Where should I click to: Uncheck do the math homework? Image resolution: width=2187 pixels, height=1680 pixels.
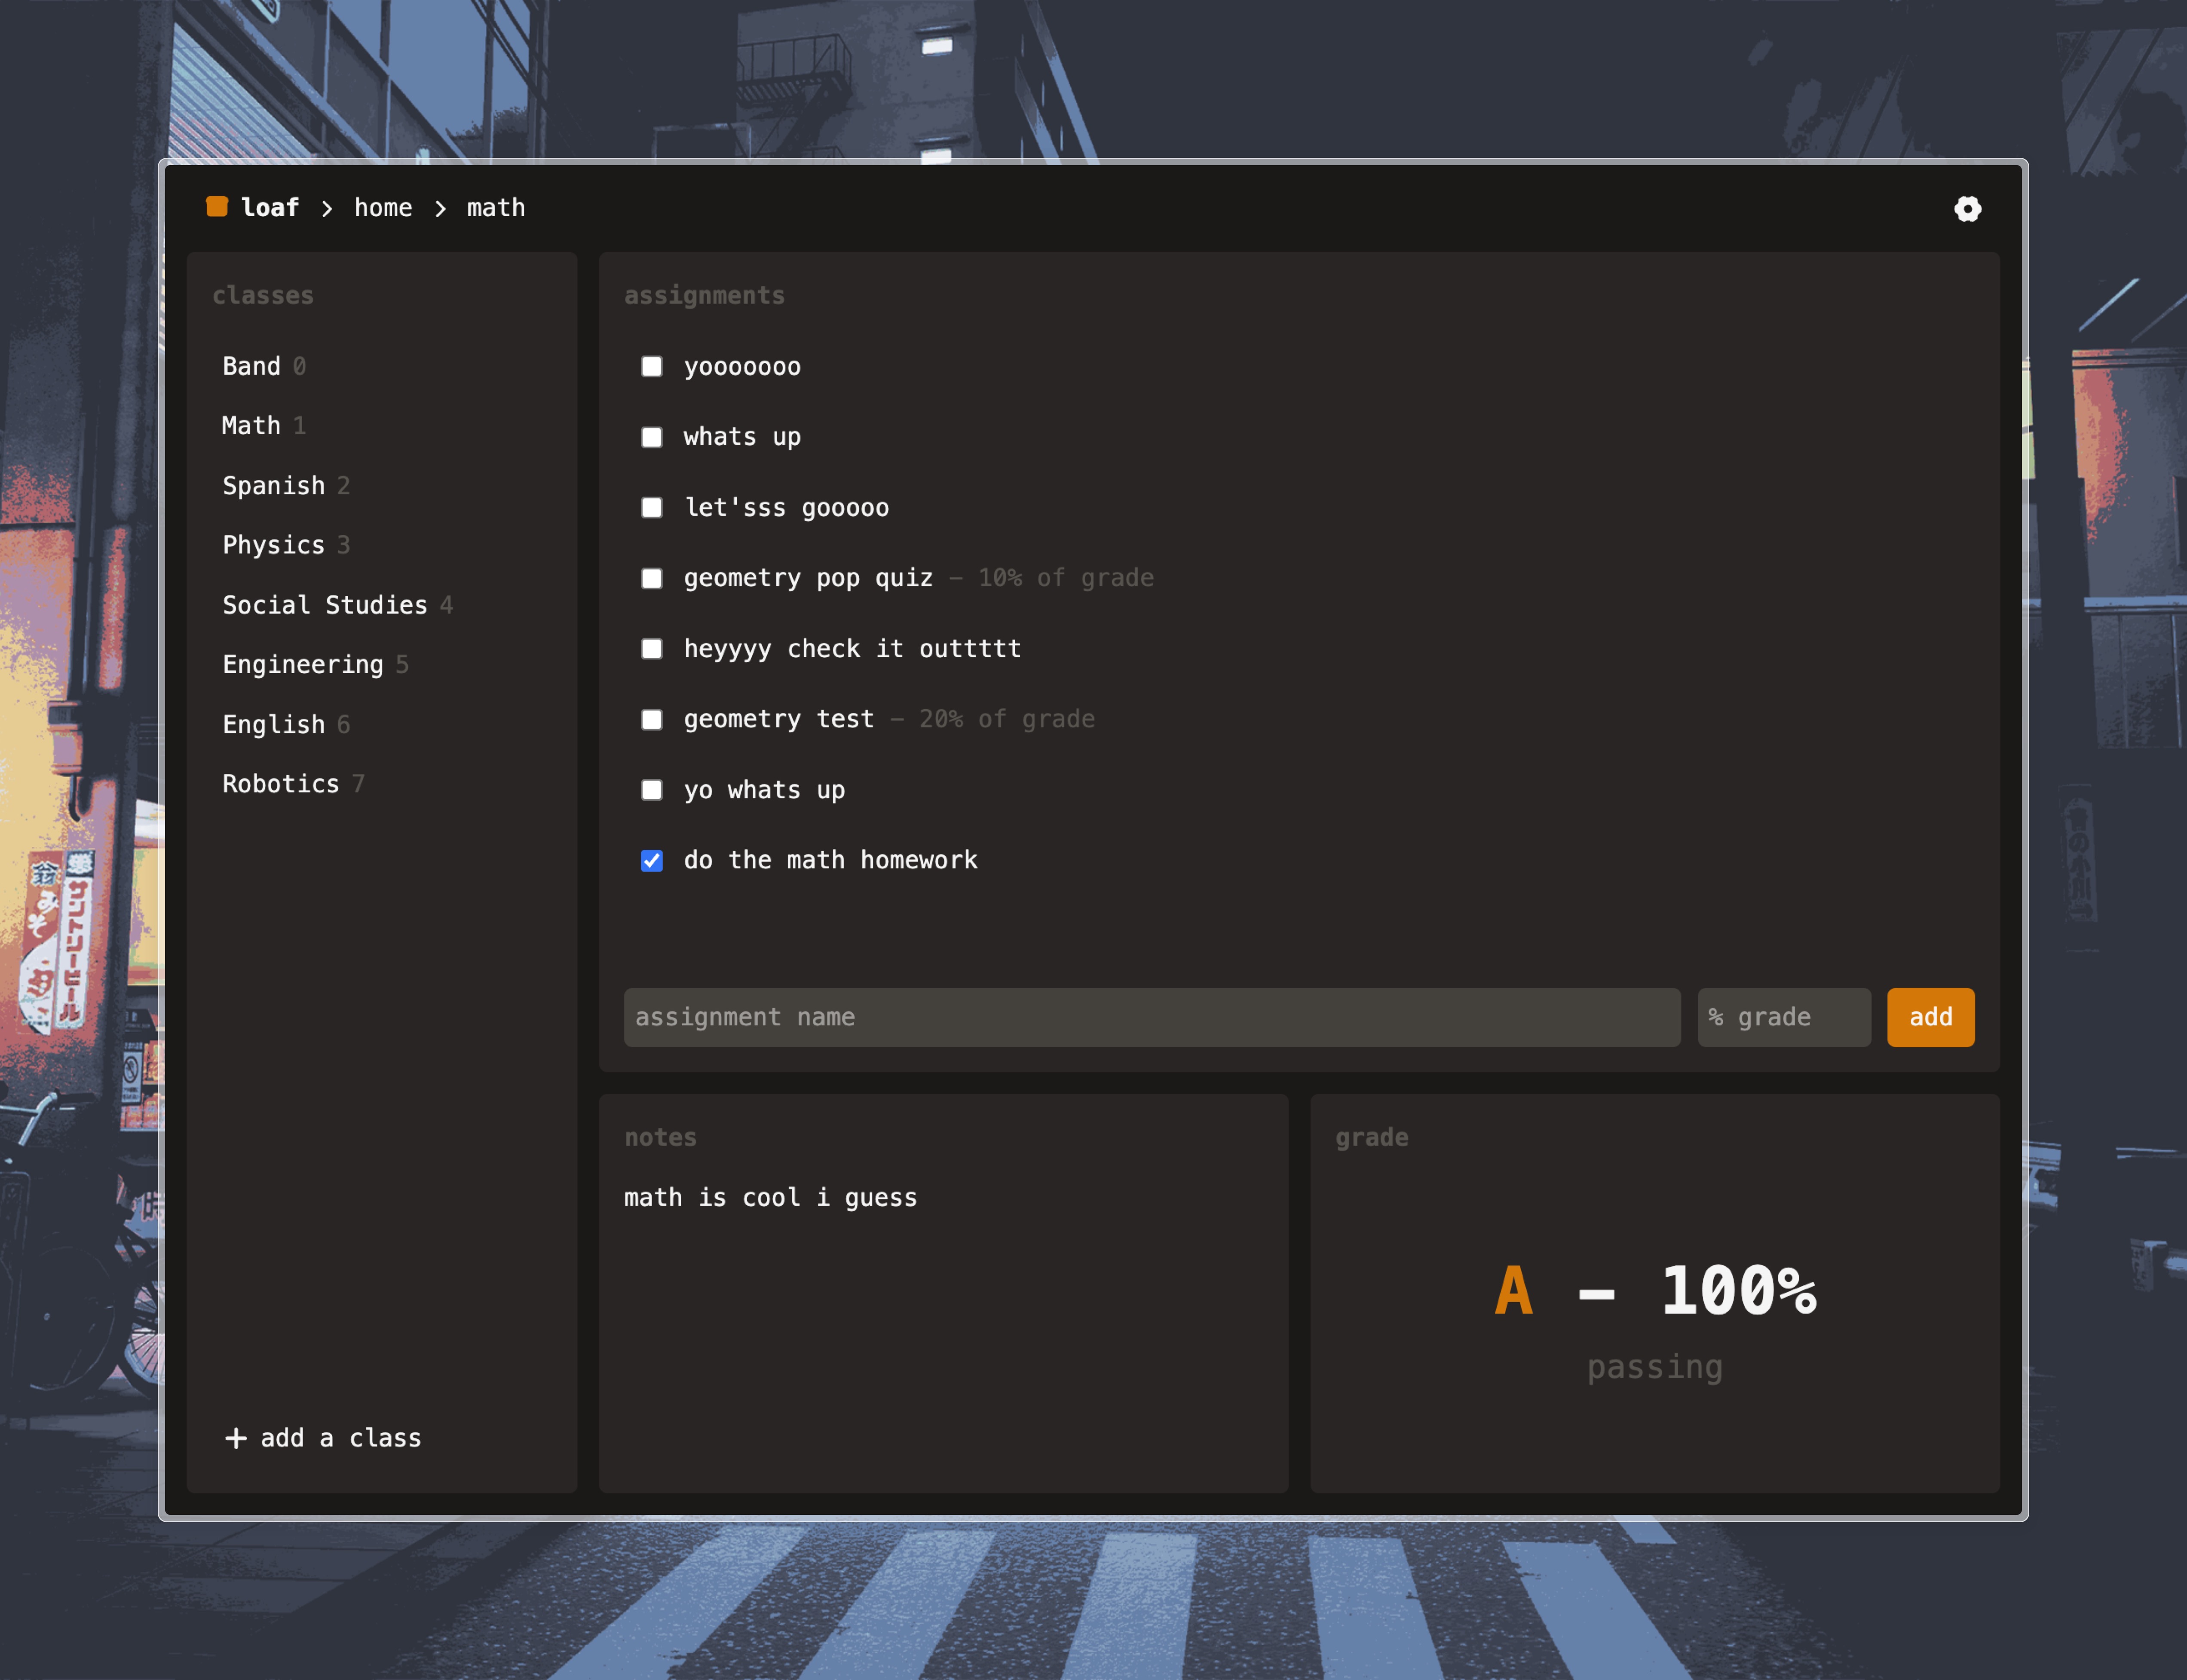[x=652, y=861]
